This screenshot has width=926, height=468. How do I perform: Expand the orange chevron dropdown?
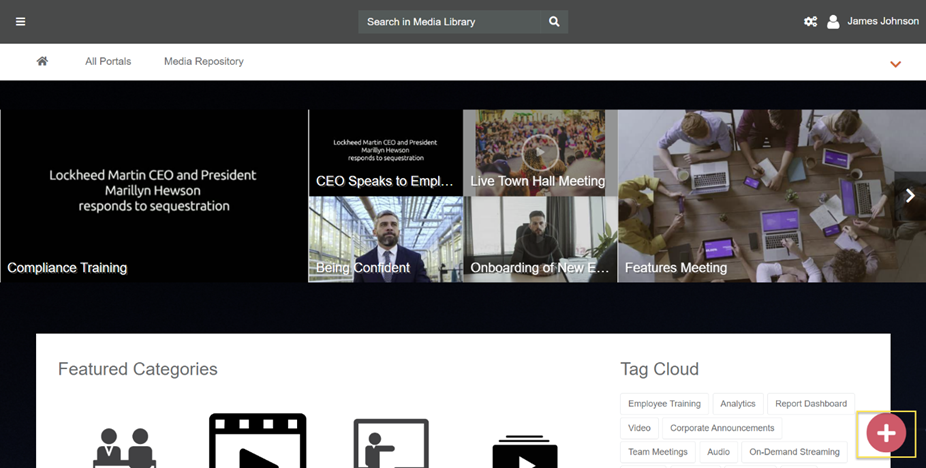click(895, 64)
